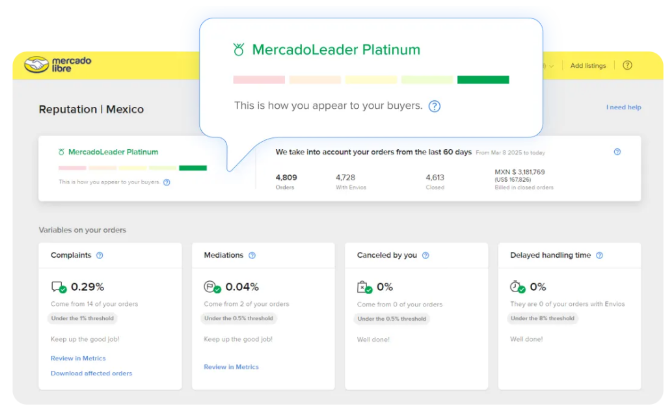Click 'Well done!' in Canceled by you card

[x=373, y=340]
